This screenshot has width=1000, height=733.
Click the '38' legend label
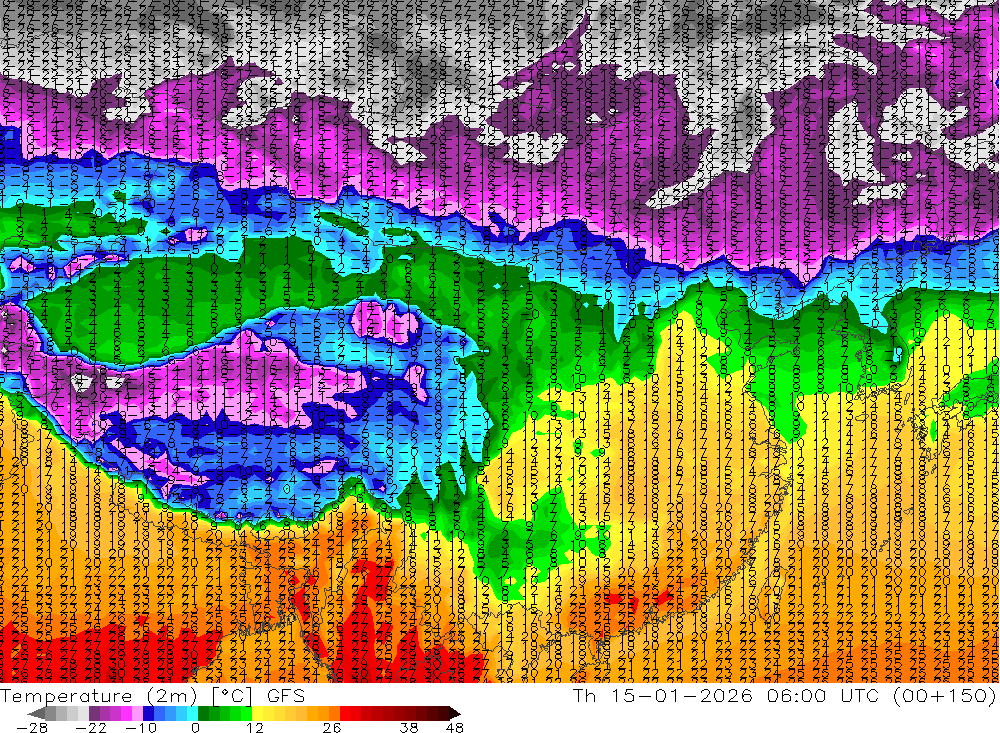409,727
